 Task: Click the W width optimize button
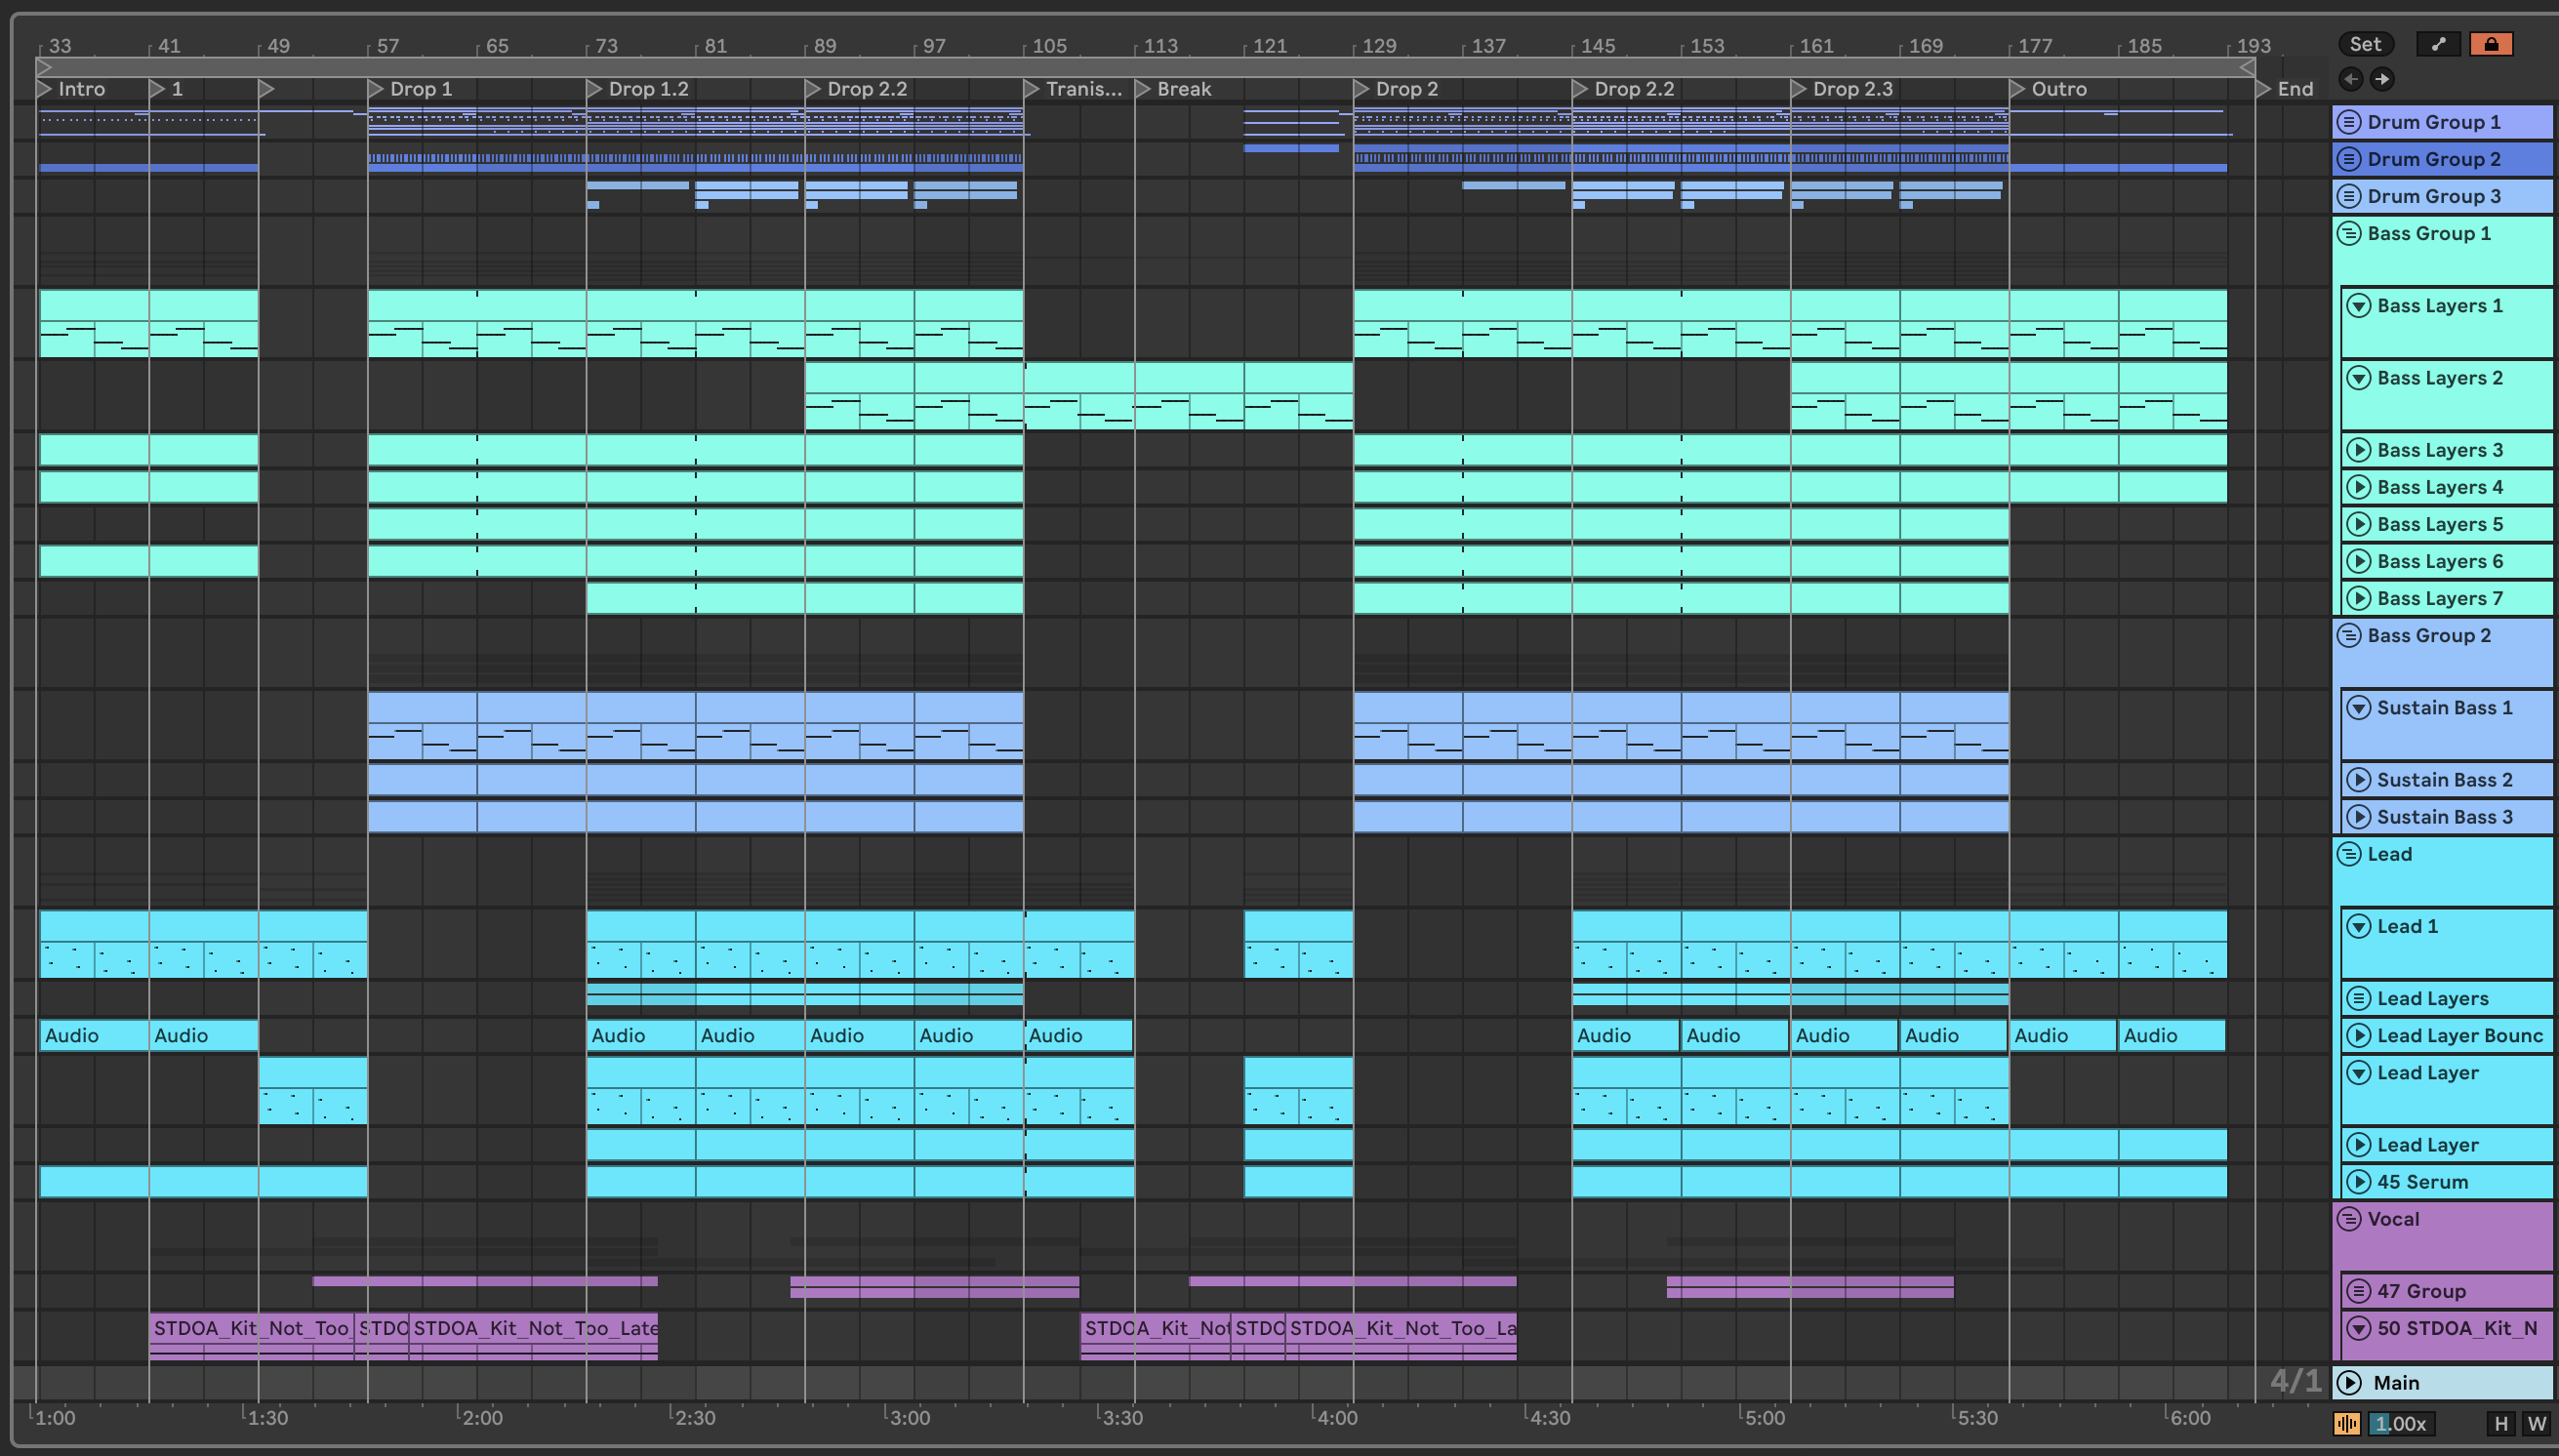(x=2537, y=1423)
